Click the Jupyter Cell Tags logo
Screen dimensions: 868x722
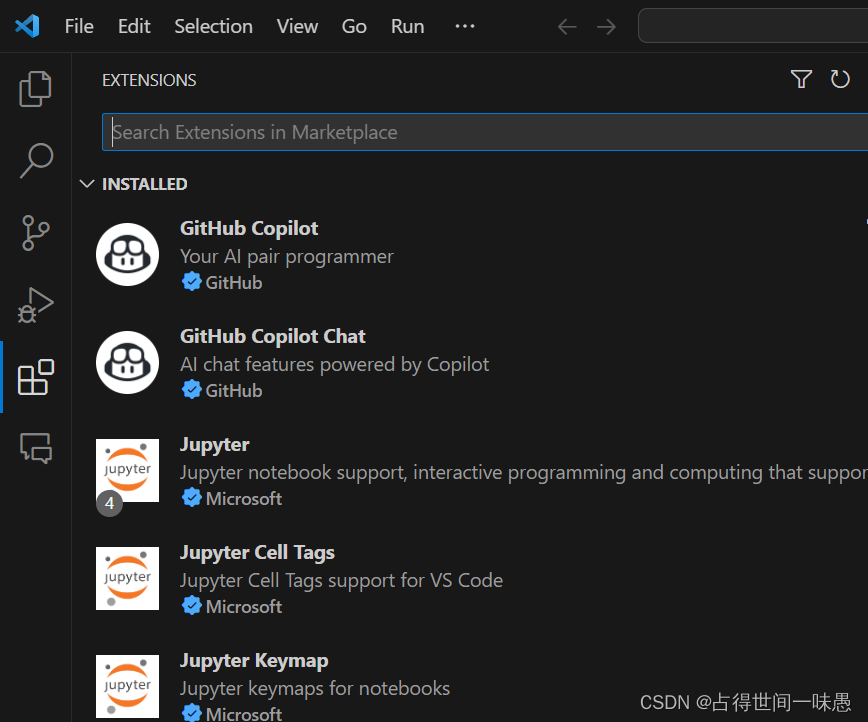[x=127, y=578]
